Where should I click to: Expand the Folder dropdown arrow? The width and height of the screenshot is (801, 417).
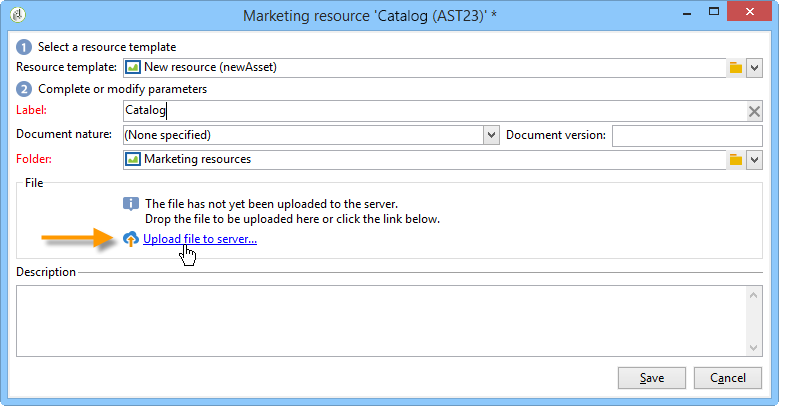click(x=754, y=159)
